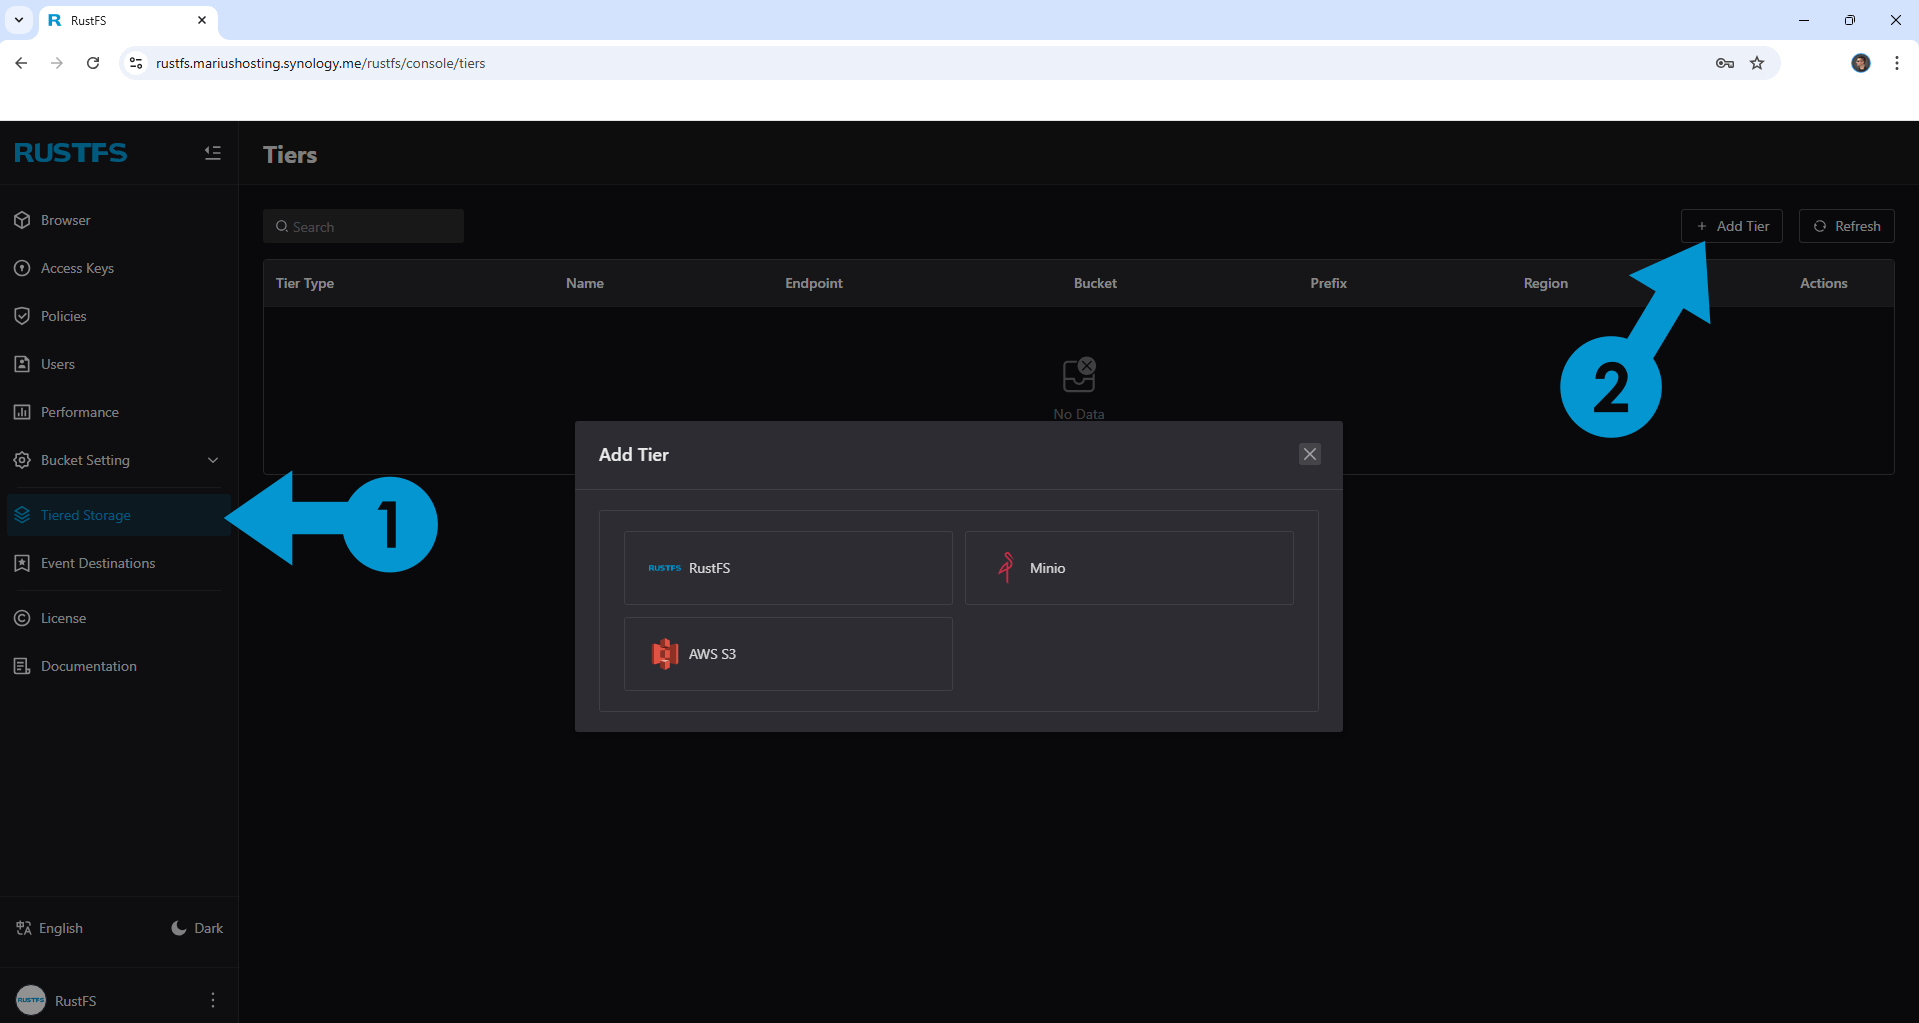Click the License copyright icon
This screenshot has width=1919, height=1023.
(x=22, y=618)
